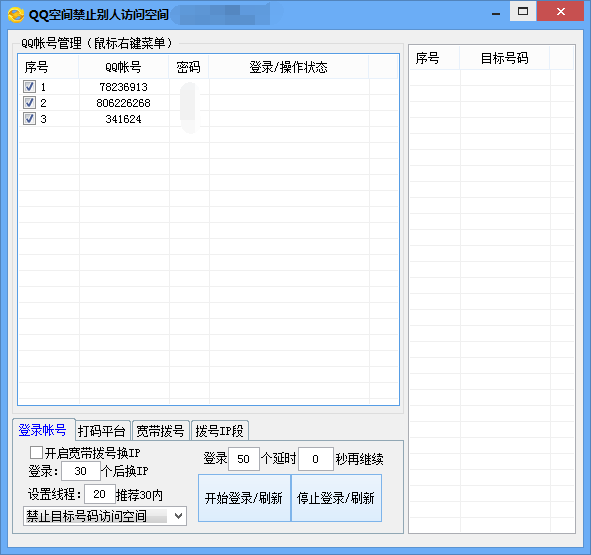Click the 序号 header in the target list

435,58
